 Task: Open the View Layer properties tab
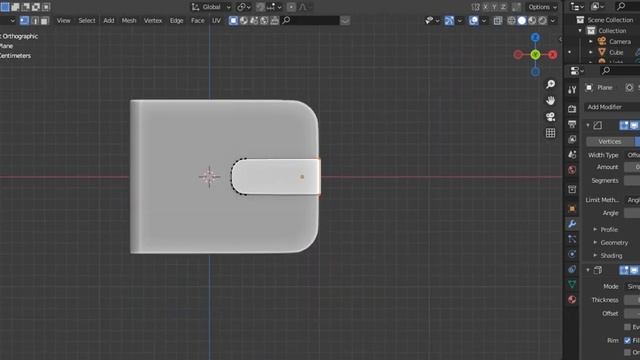coord(572,140)
